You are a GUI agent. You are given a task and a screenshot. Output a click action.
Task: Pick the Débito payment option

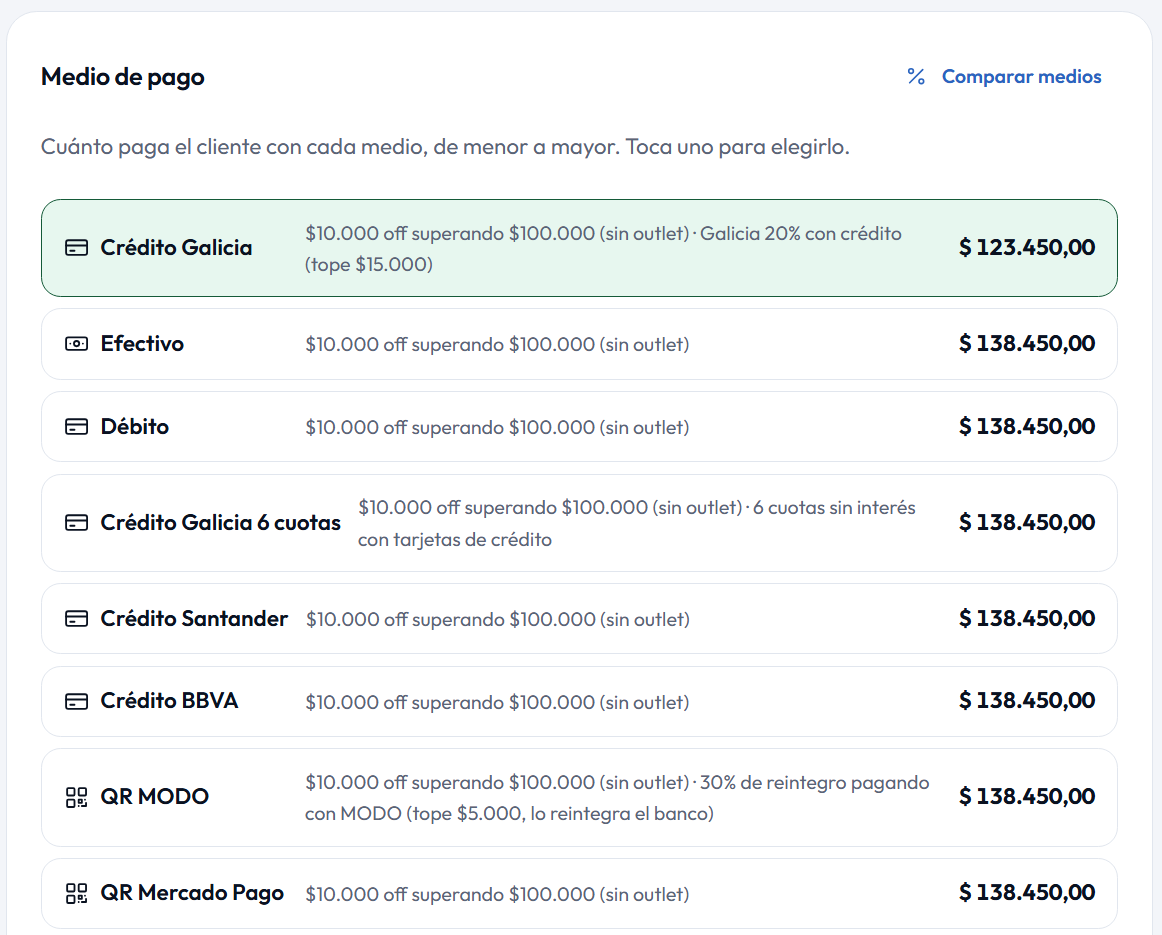coord(579,427)
